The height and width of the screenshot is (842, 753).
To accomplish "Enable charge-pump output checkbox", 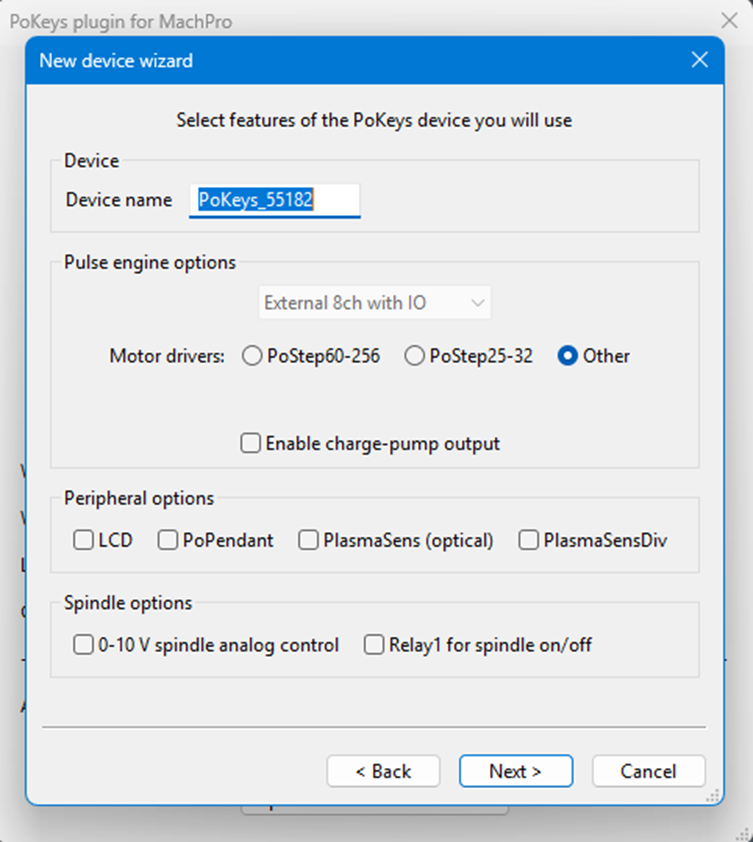I will coord(251,443).
